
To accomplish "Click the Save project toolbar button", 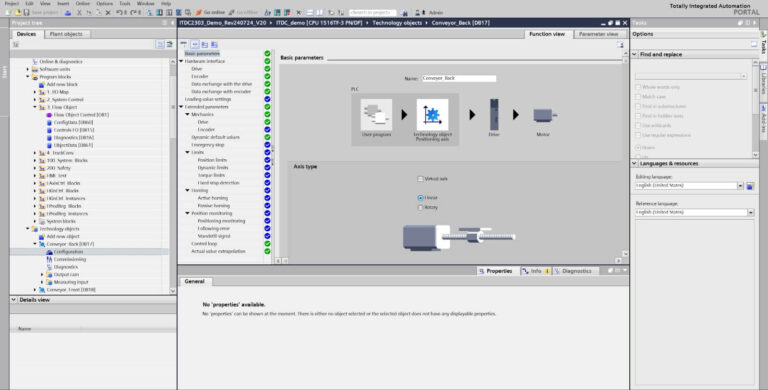I will pyautogui.click(x=41, y=12).
